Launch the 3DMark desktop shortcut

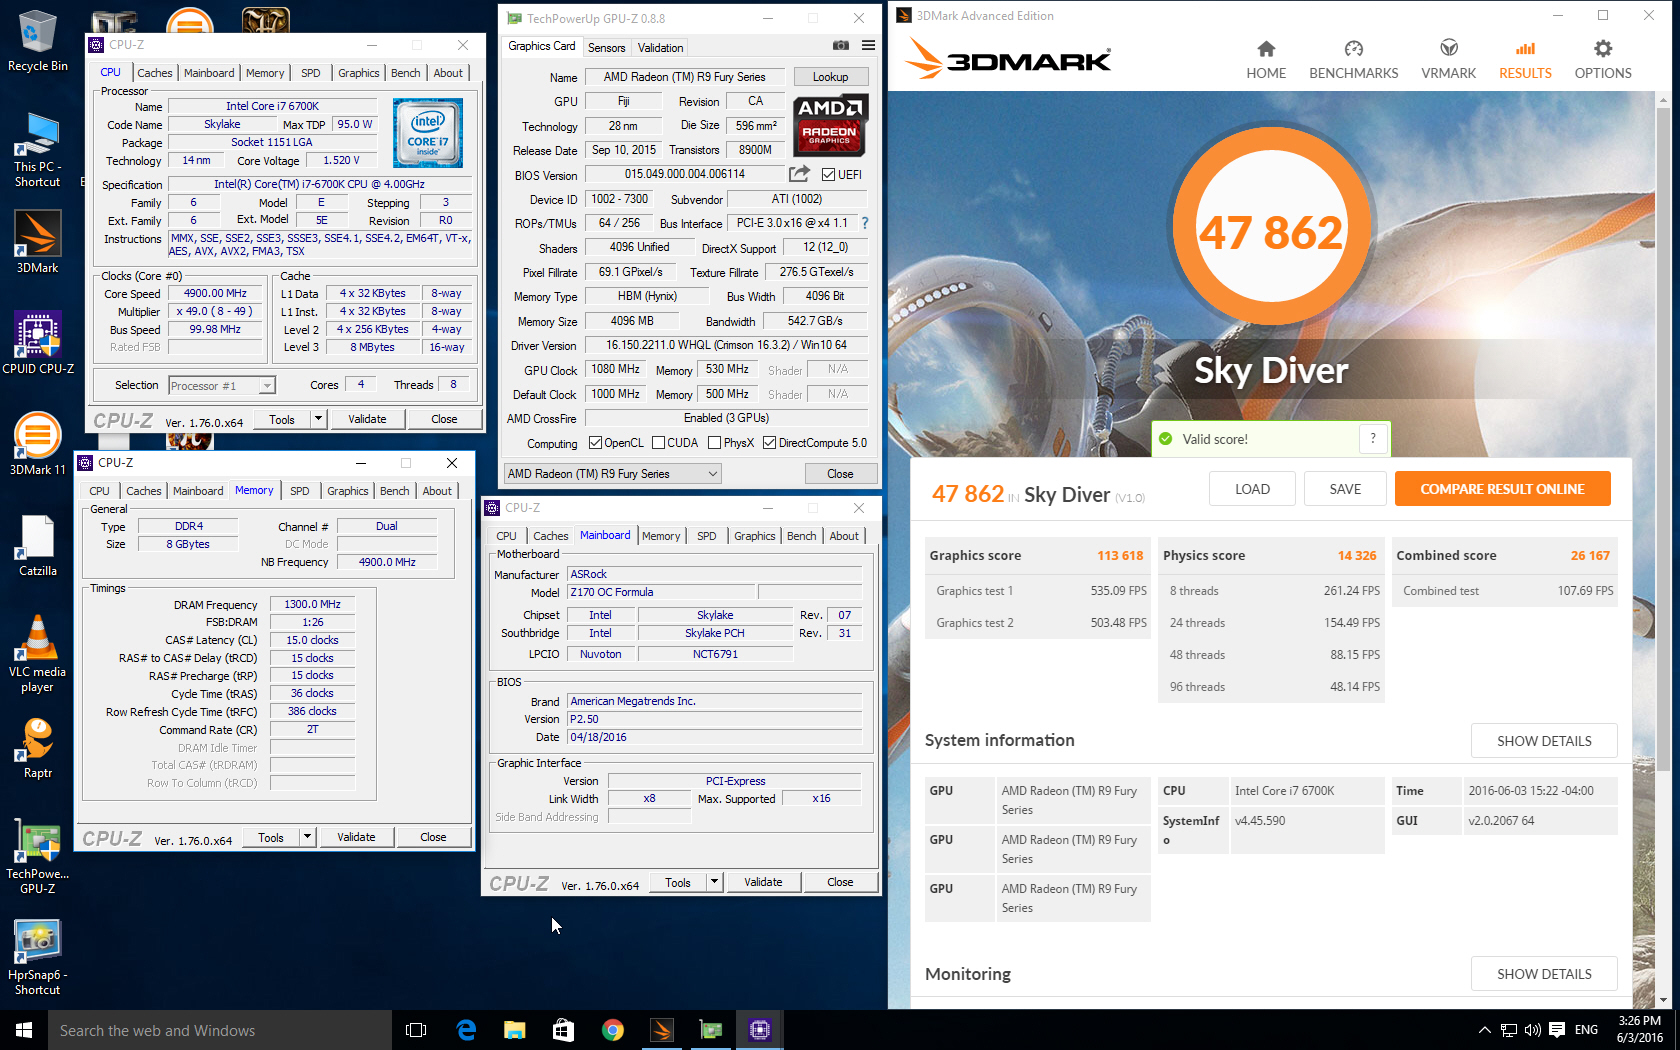click(37, 242)
